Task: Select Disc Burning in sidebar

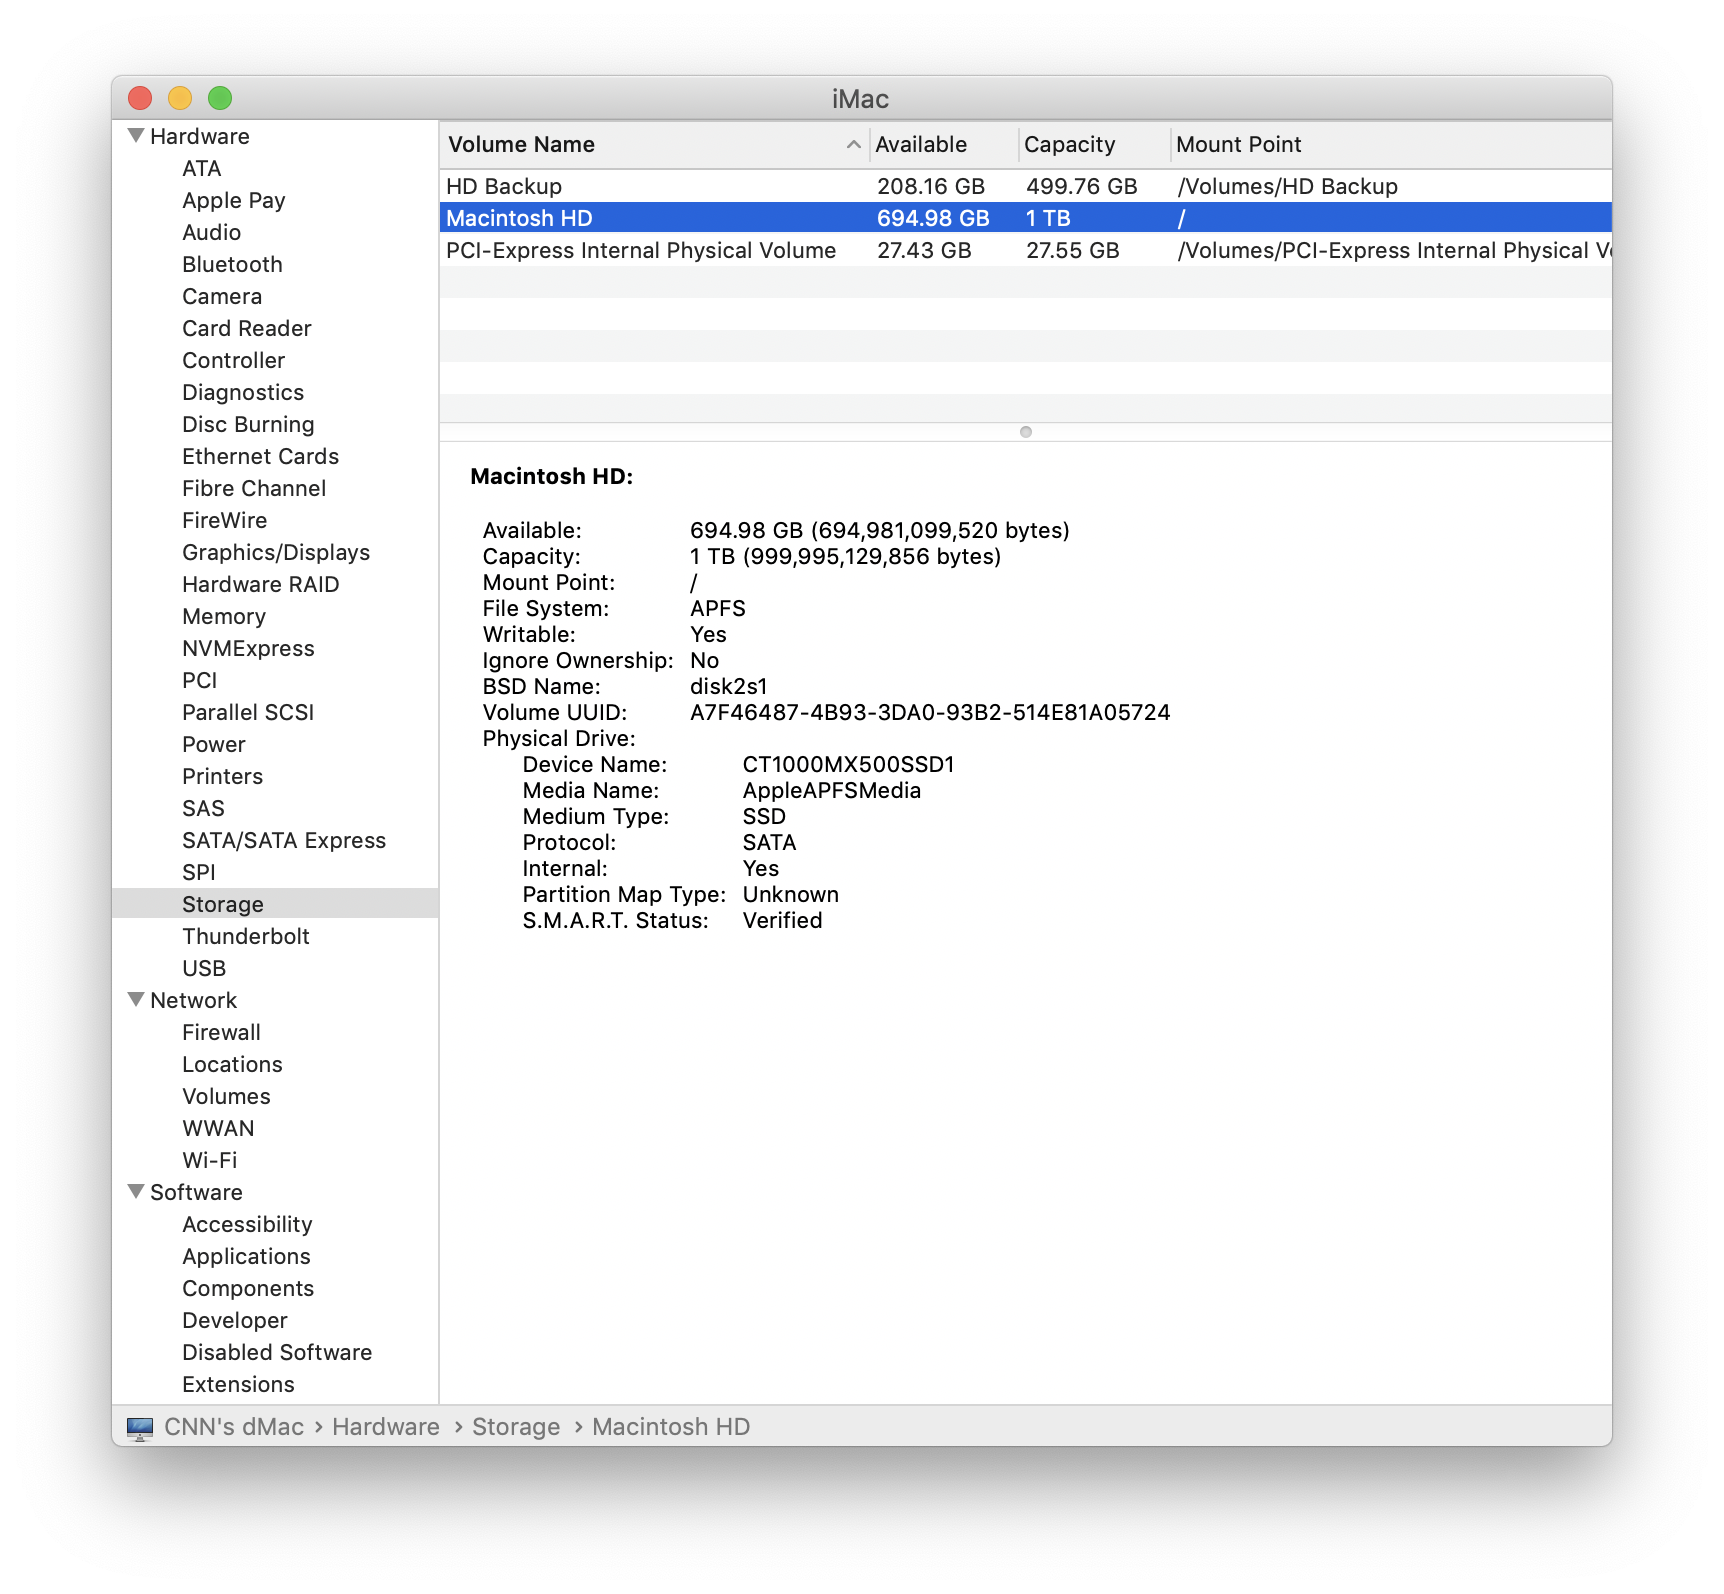Action: pyautogui.click(x=248, y=424)
